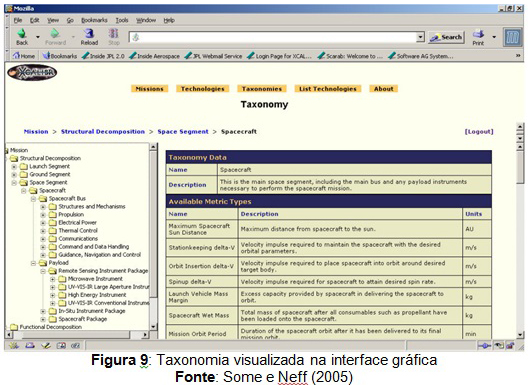This screenshot has width=528, height=385.
Task: Collapse the Spacecraft Bus tree node
Action: 33,199
